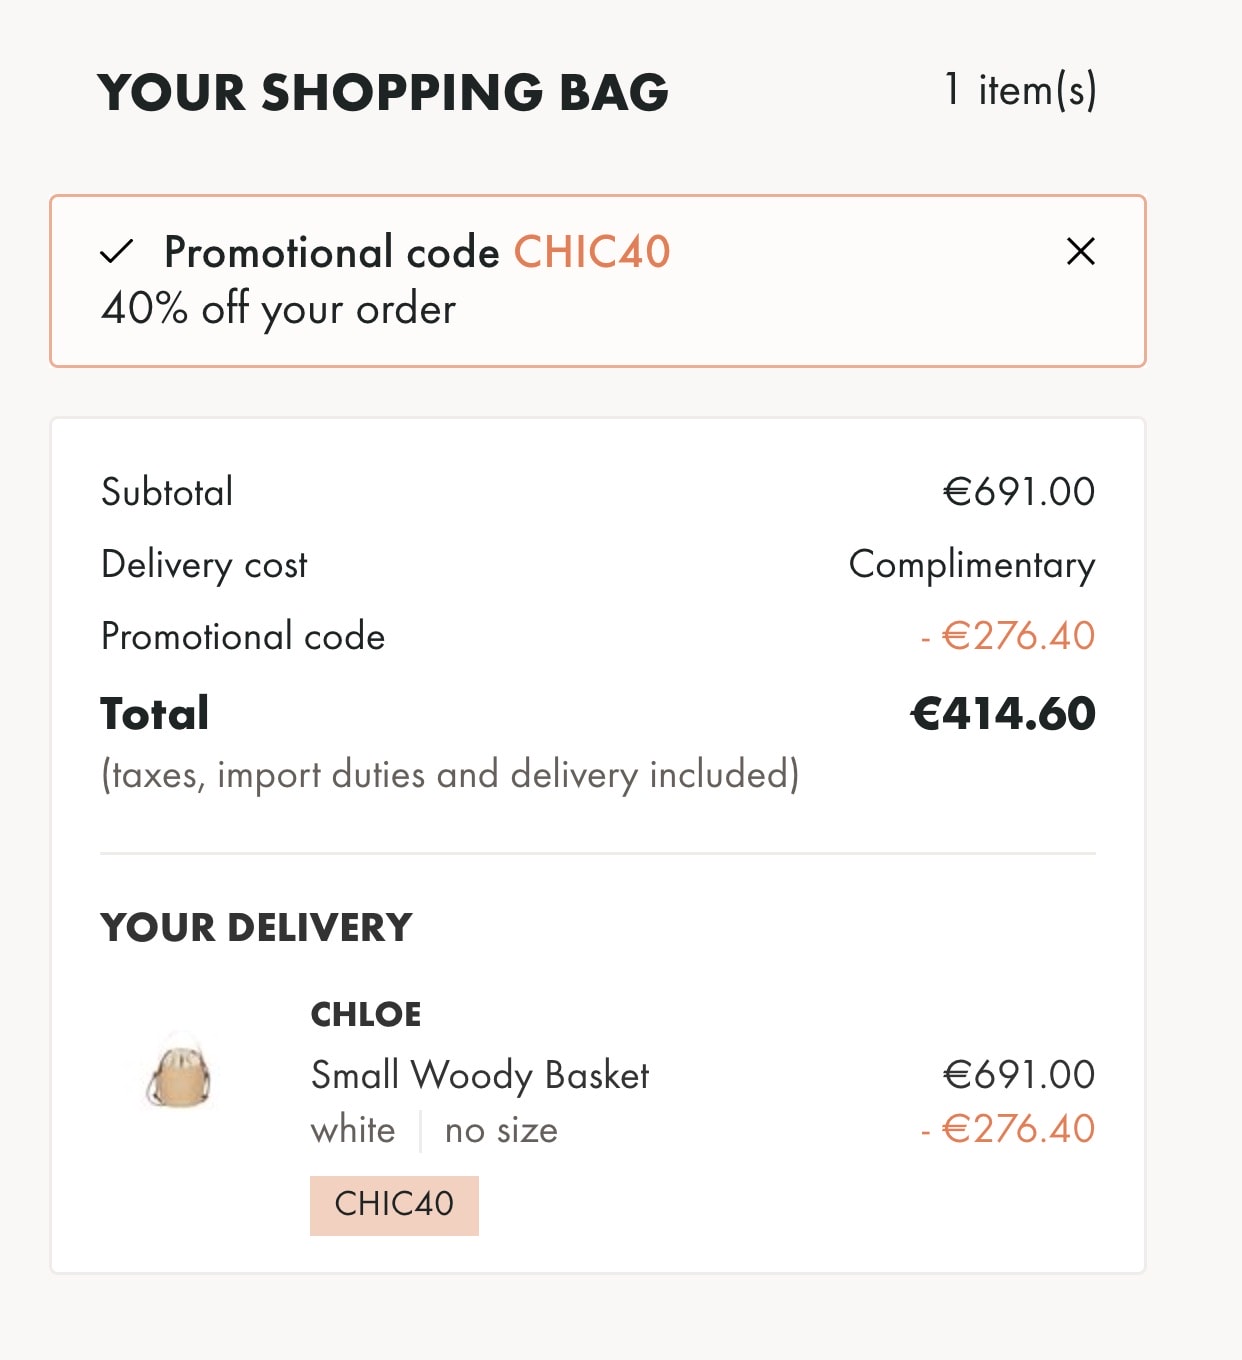Click the CHIC40 tag under the product
Screen dimensions: 1242x1360
point(394,1205)
